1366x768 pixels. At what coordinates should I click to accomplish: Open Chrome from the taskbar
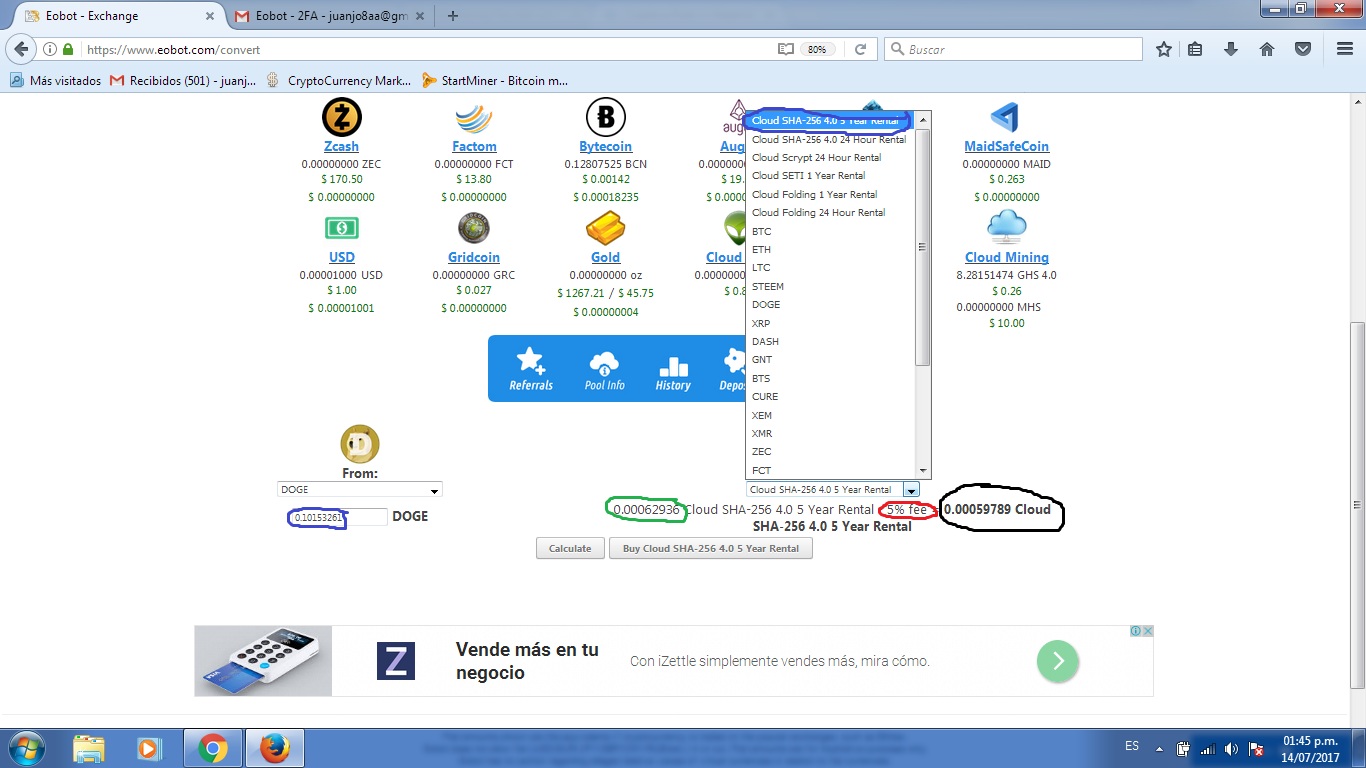[211, 748]
